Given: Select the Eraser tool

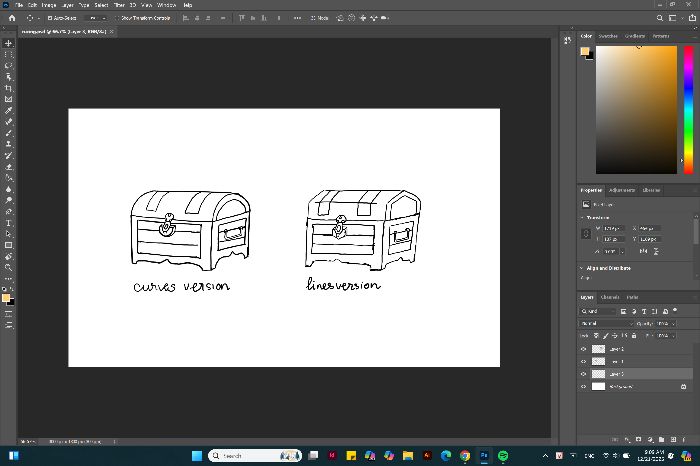Looking at the screenshot, I should pyautogui.click(x=8, y=167).
